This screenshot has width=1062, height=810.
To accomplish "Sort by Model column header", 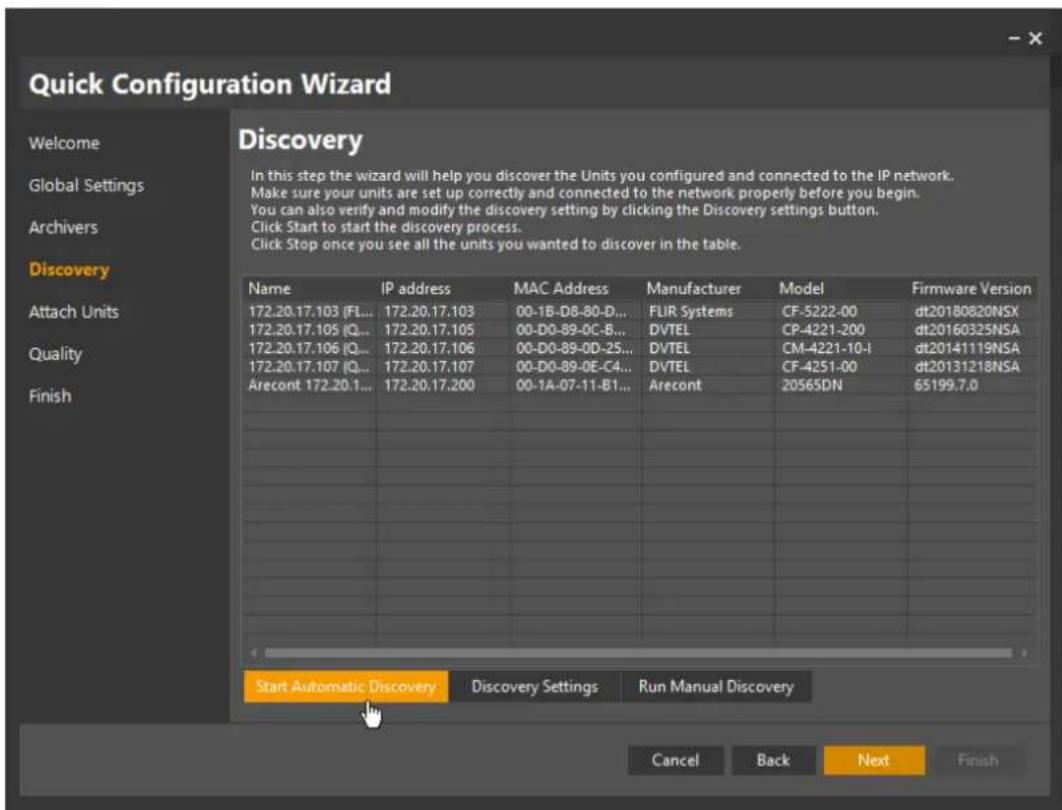I will click(841, 289).
